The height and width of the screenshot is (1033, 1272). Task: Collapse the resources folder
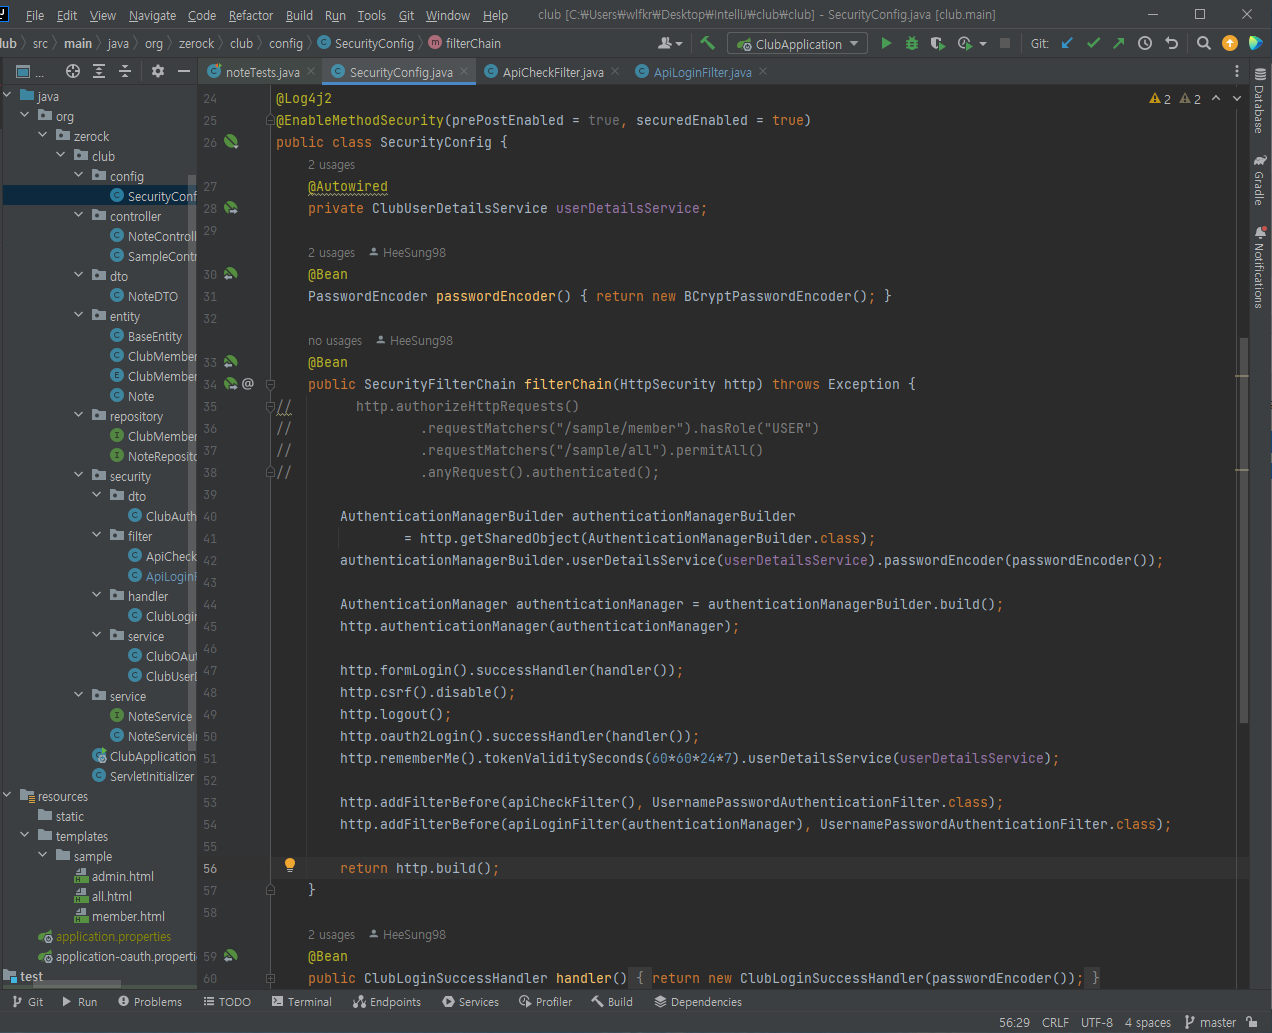coord(7,795)
